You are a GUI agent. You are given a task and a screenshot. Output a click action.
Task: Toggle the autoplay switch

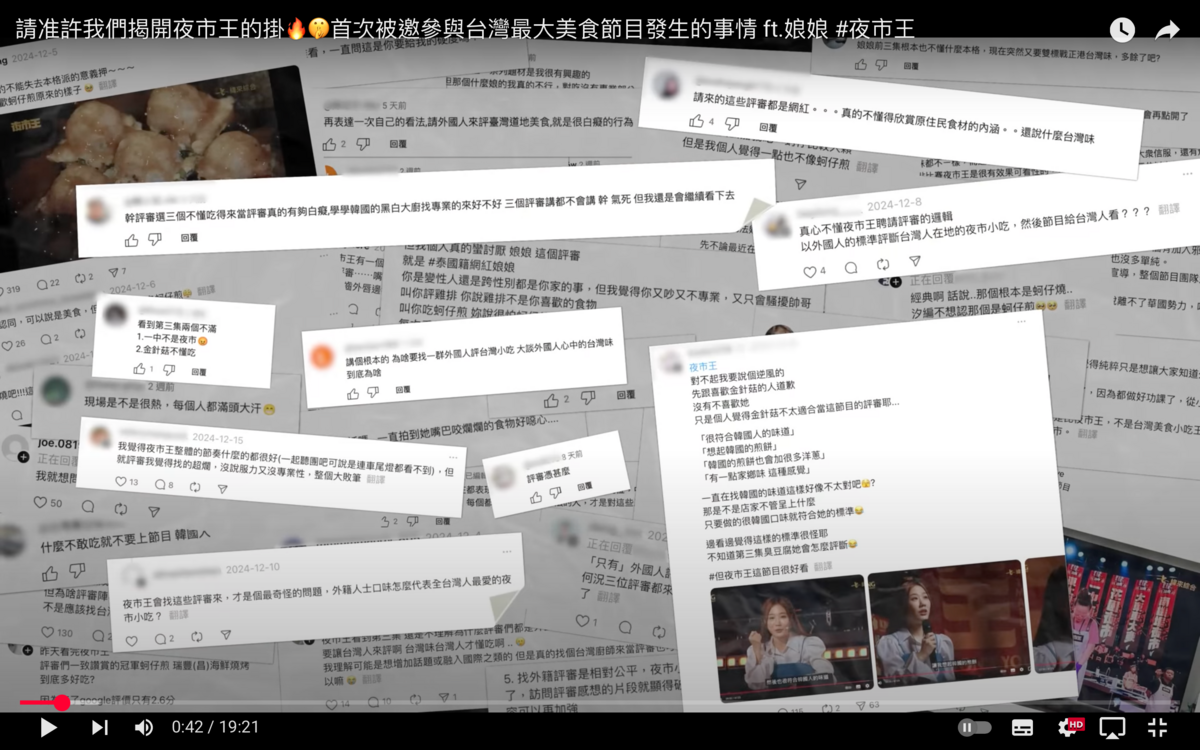click(974, 728)
